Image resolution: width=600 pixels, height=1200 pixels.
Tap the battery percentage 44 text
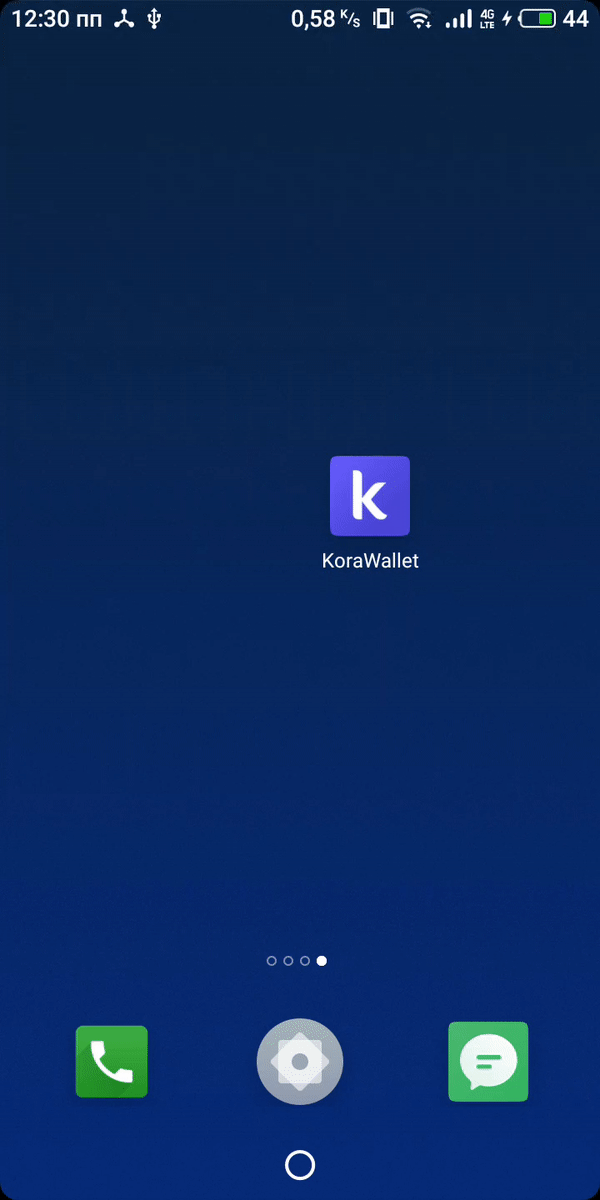click(x=576, y=18)
